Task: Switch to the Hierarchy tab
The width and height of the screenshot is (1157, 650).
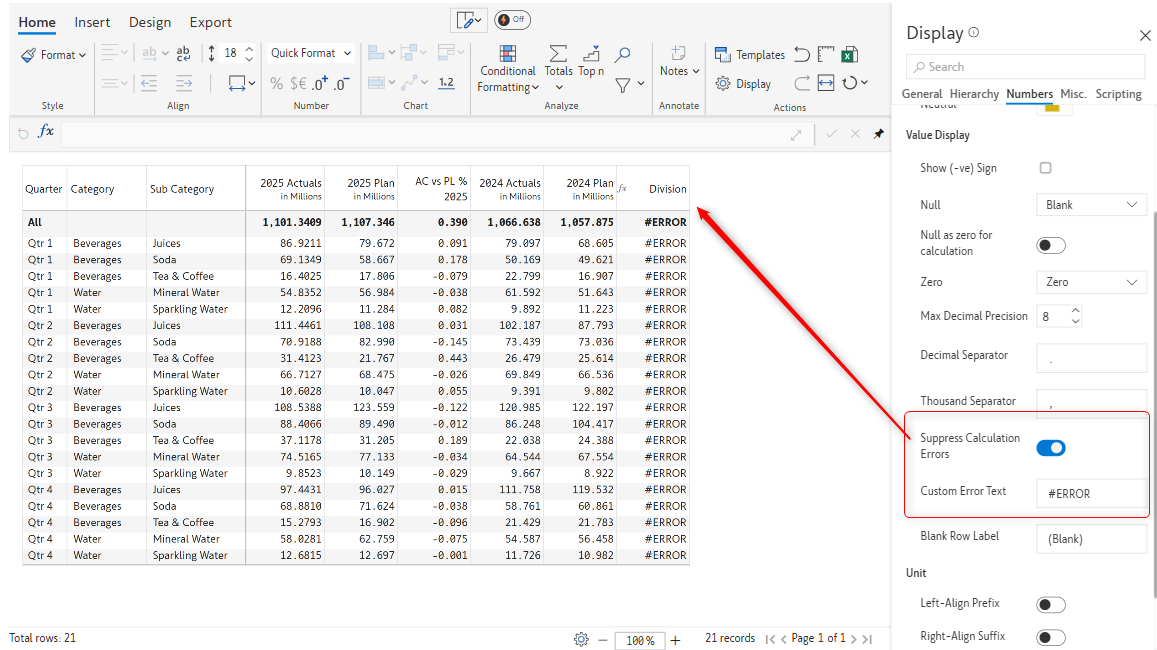Action: point(974,94)
